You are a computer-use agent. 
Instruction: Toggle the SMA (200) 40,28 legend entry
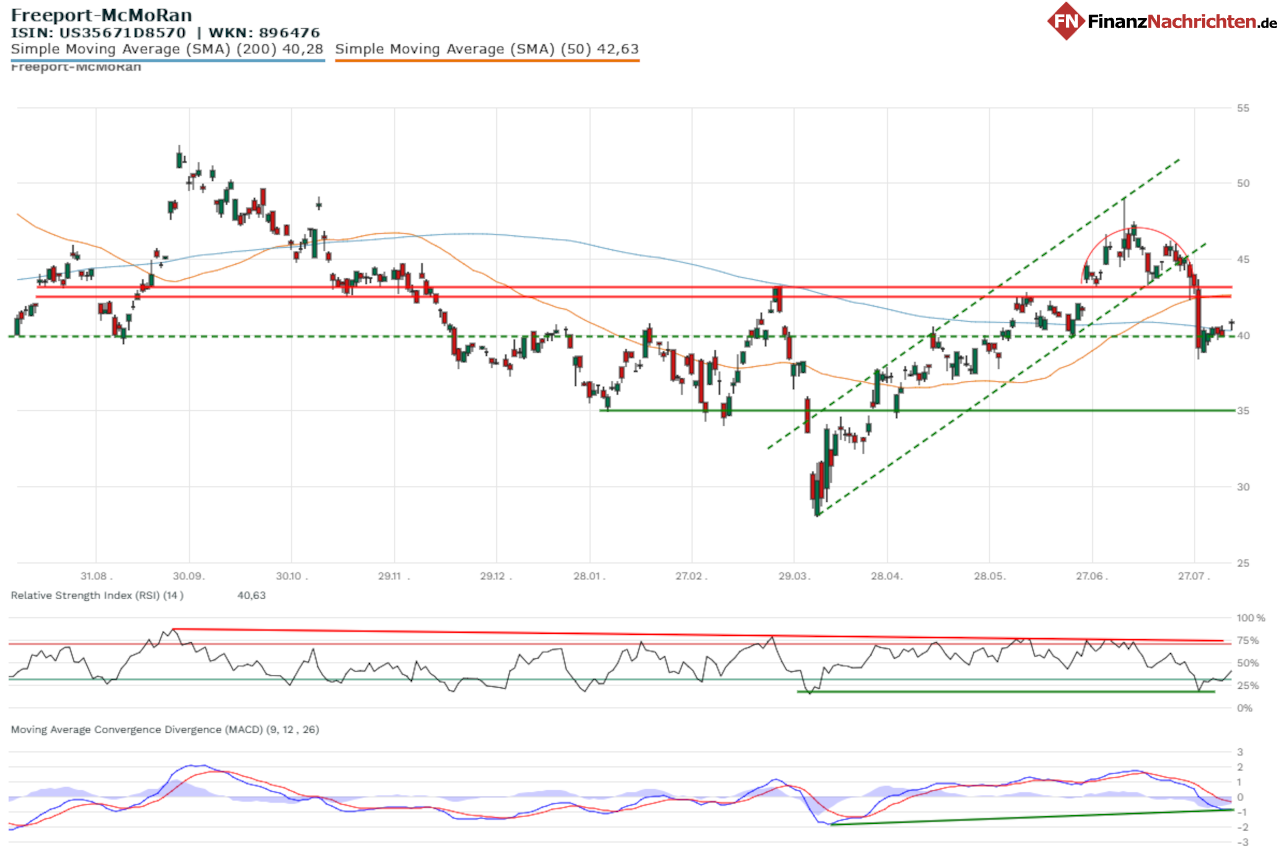[167, 48]
